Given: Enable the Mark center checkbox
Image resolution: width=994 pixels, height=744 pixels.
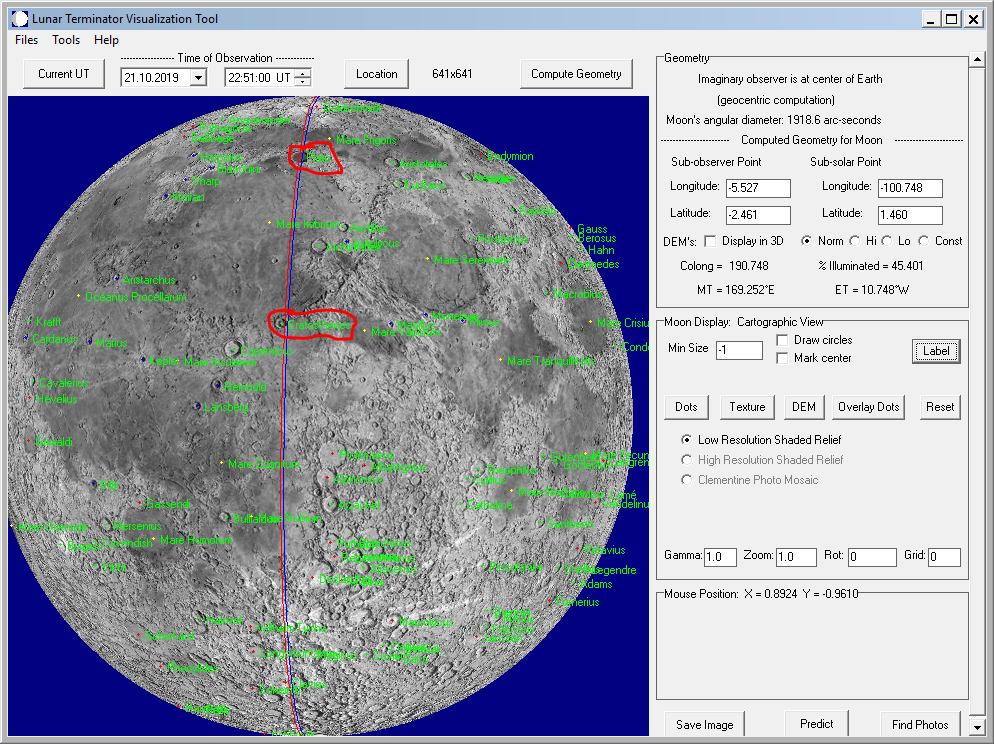Looking at the screenshot, I should point(783,356).
